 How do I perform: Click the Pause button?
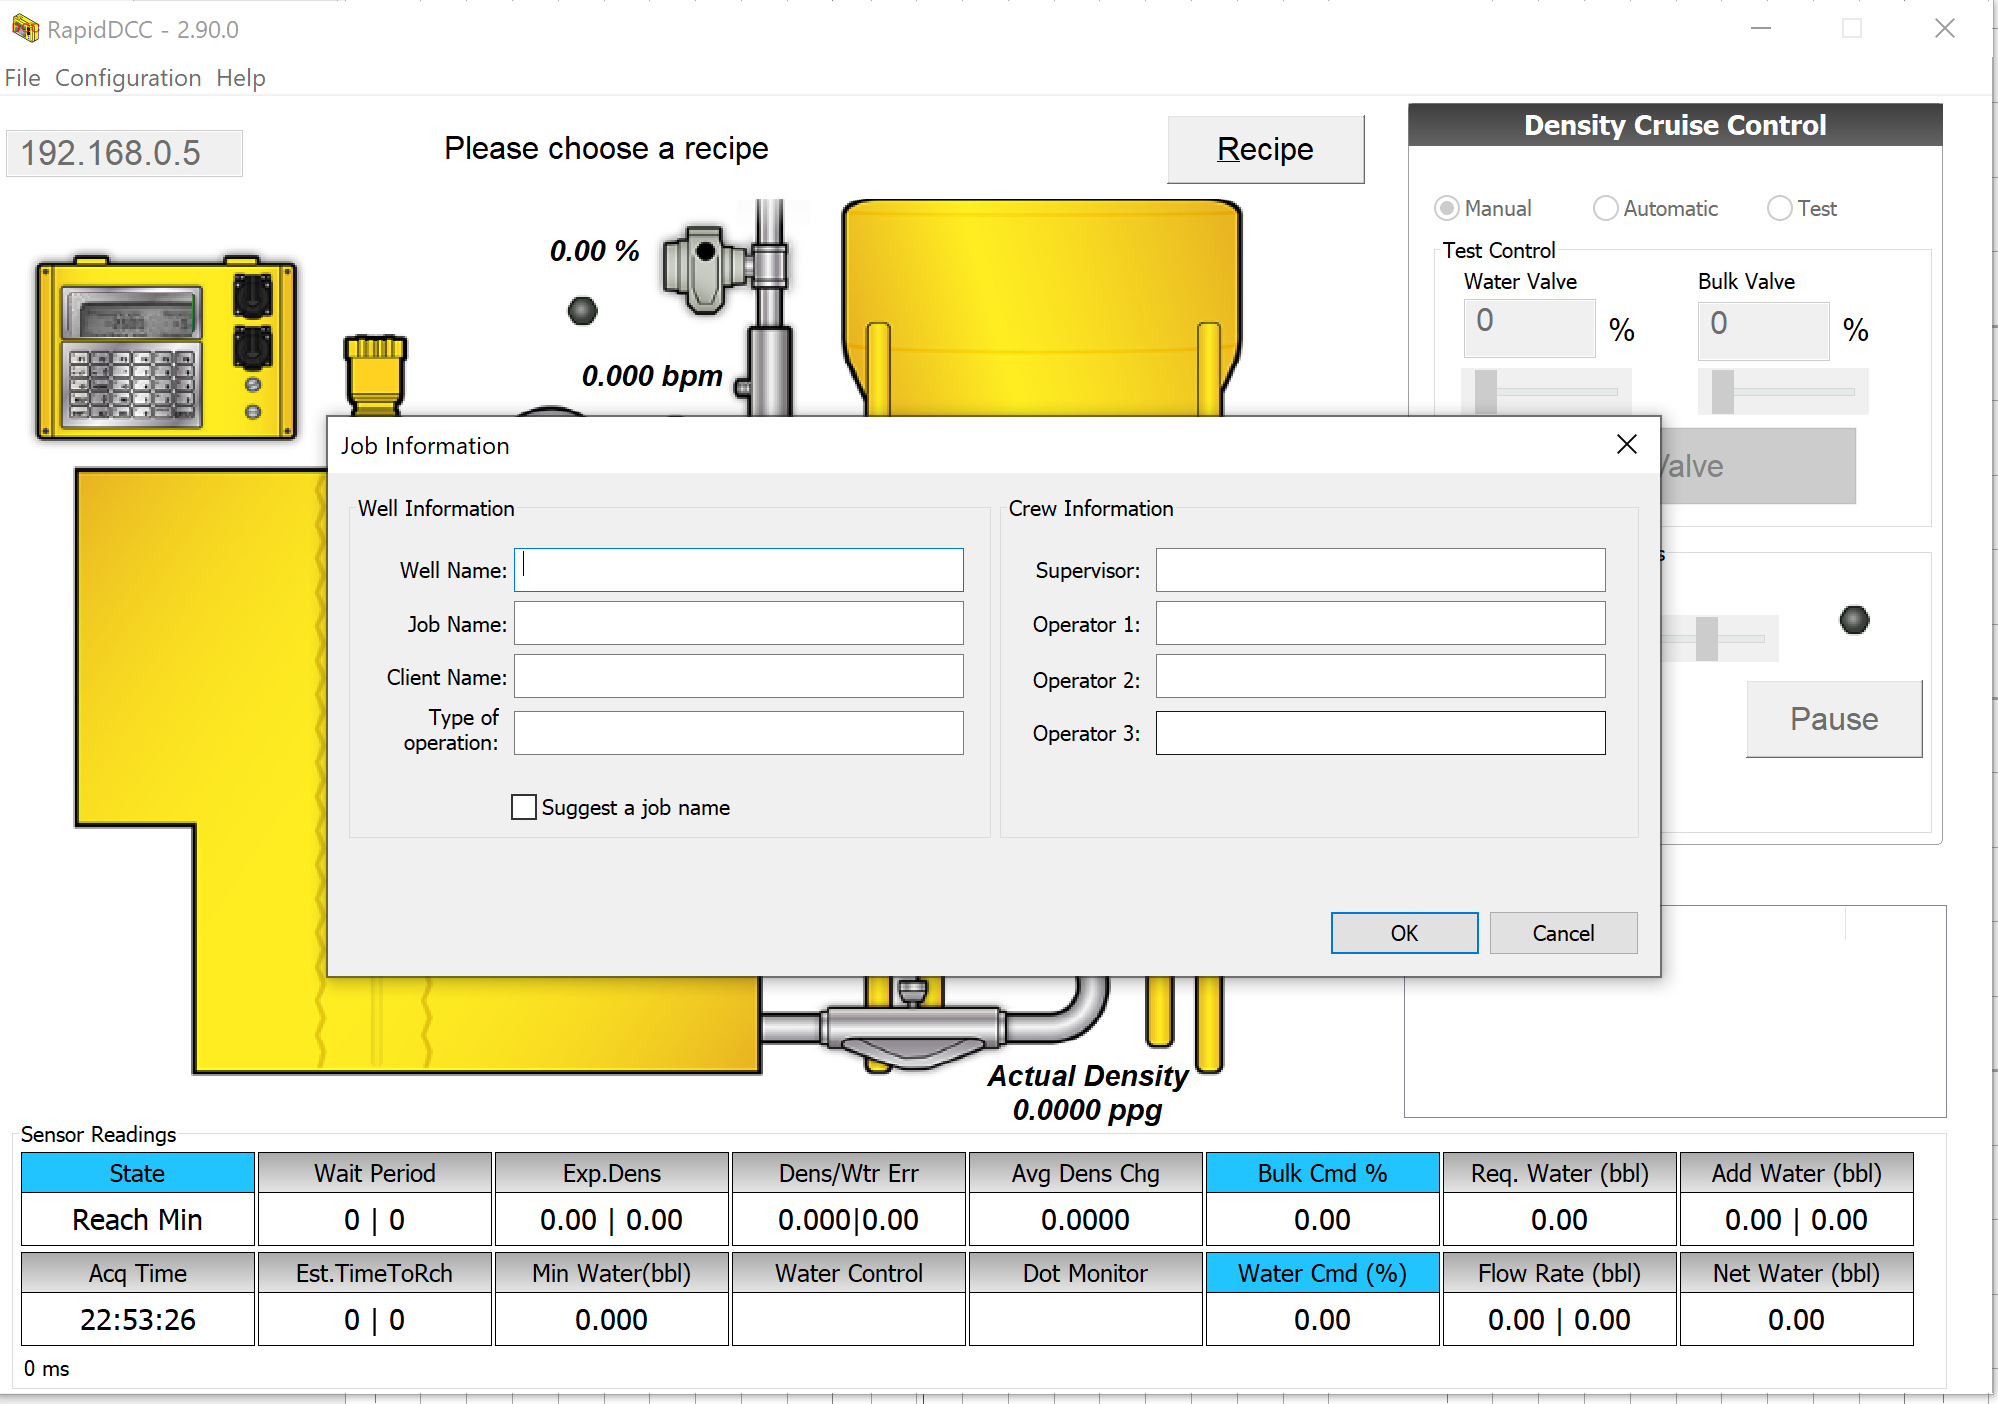(x=1834, y=719)
